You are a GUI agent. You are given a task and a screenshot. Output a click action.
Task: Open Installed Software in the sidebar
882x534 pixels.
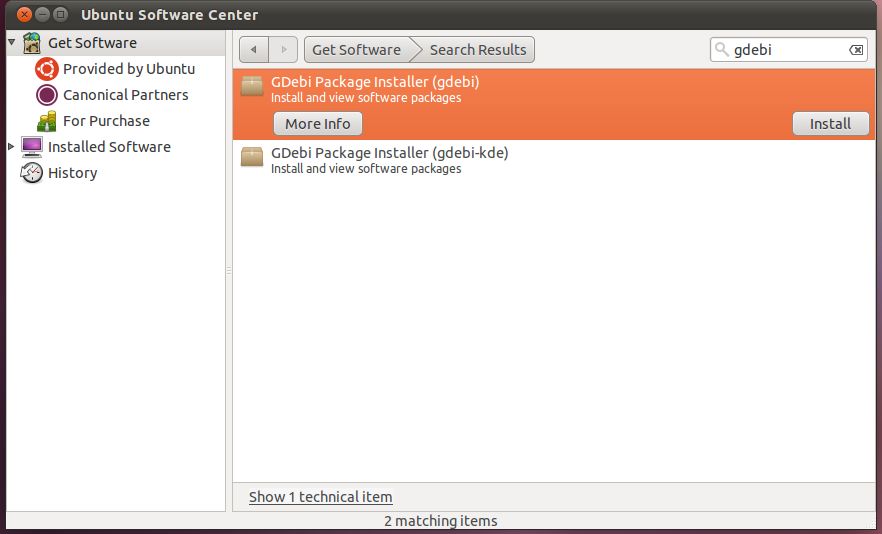(109, 147)
